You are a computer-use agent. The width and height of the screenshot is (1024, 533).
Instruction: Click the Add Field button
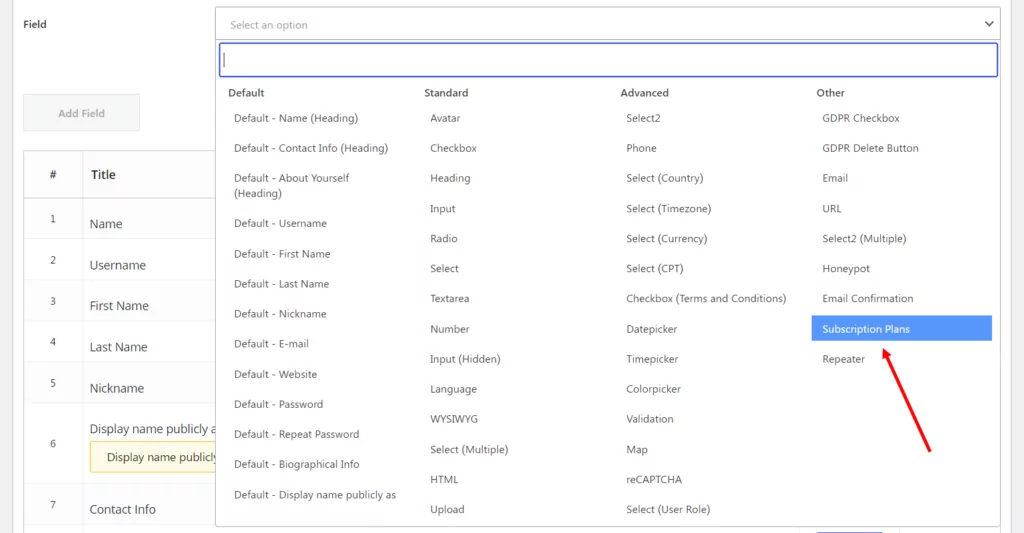click(82, 113)
